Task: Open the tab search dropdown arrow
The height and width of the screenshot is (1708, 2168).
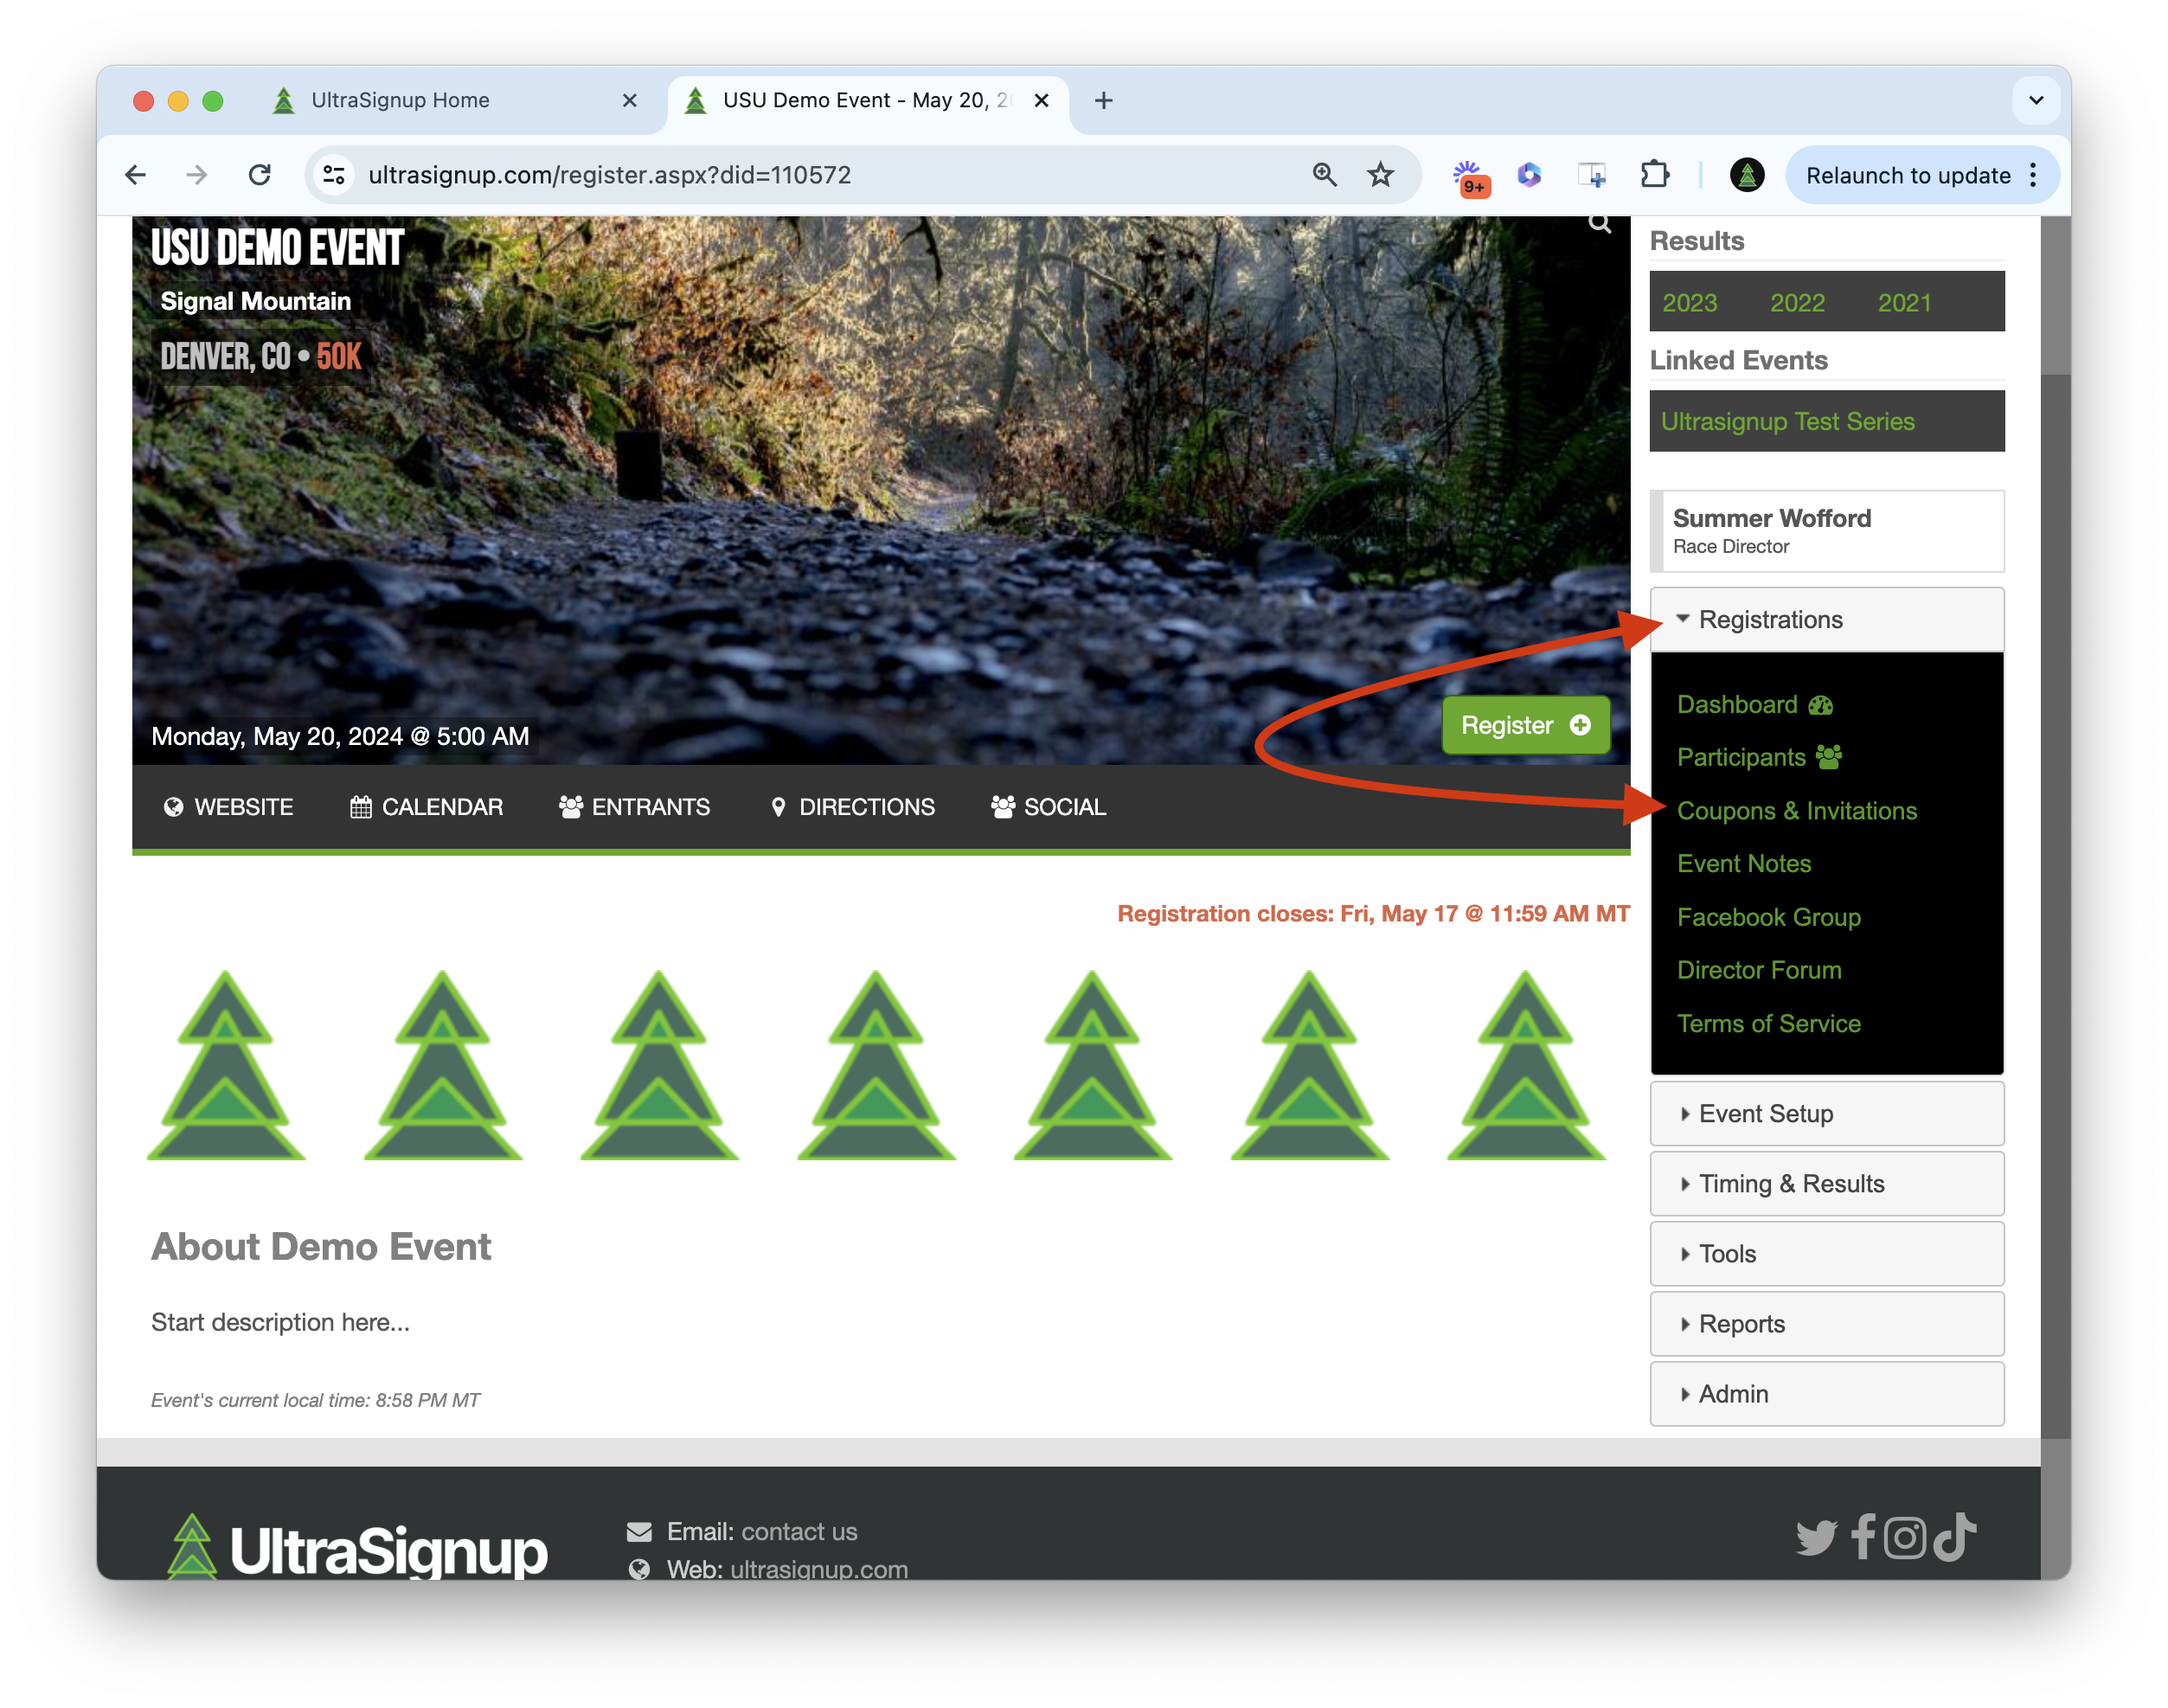Action: pos(2036,101)
